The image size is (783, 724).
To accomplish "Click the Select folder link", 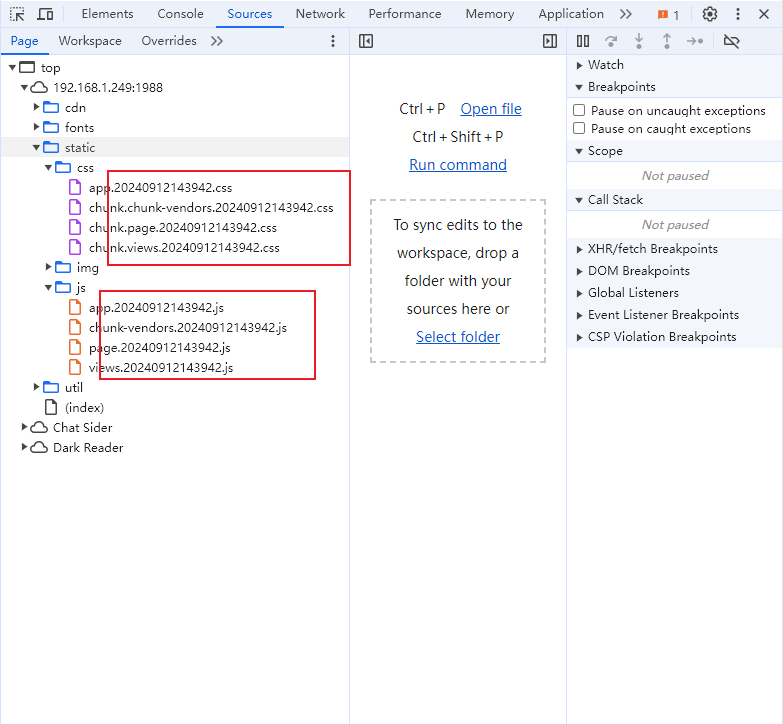I will tap(458, 337).
